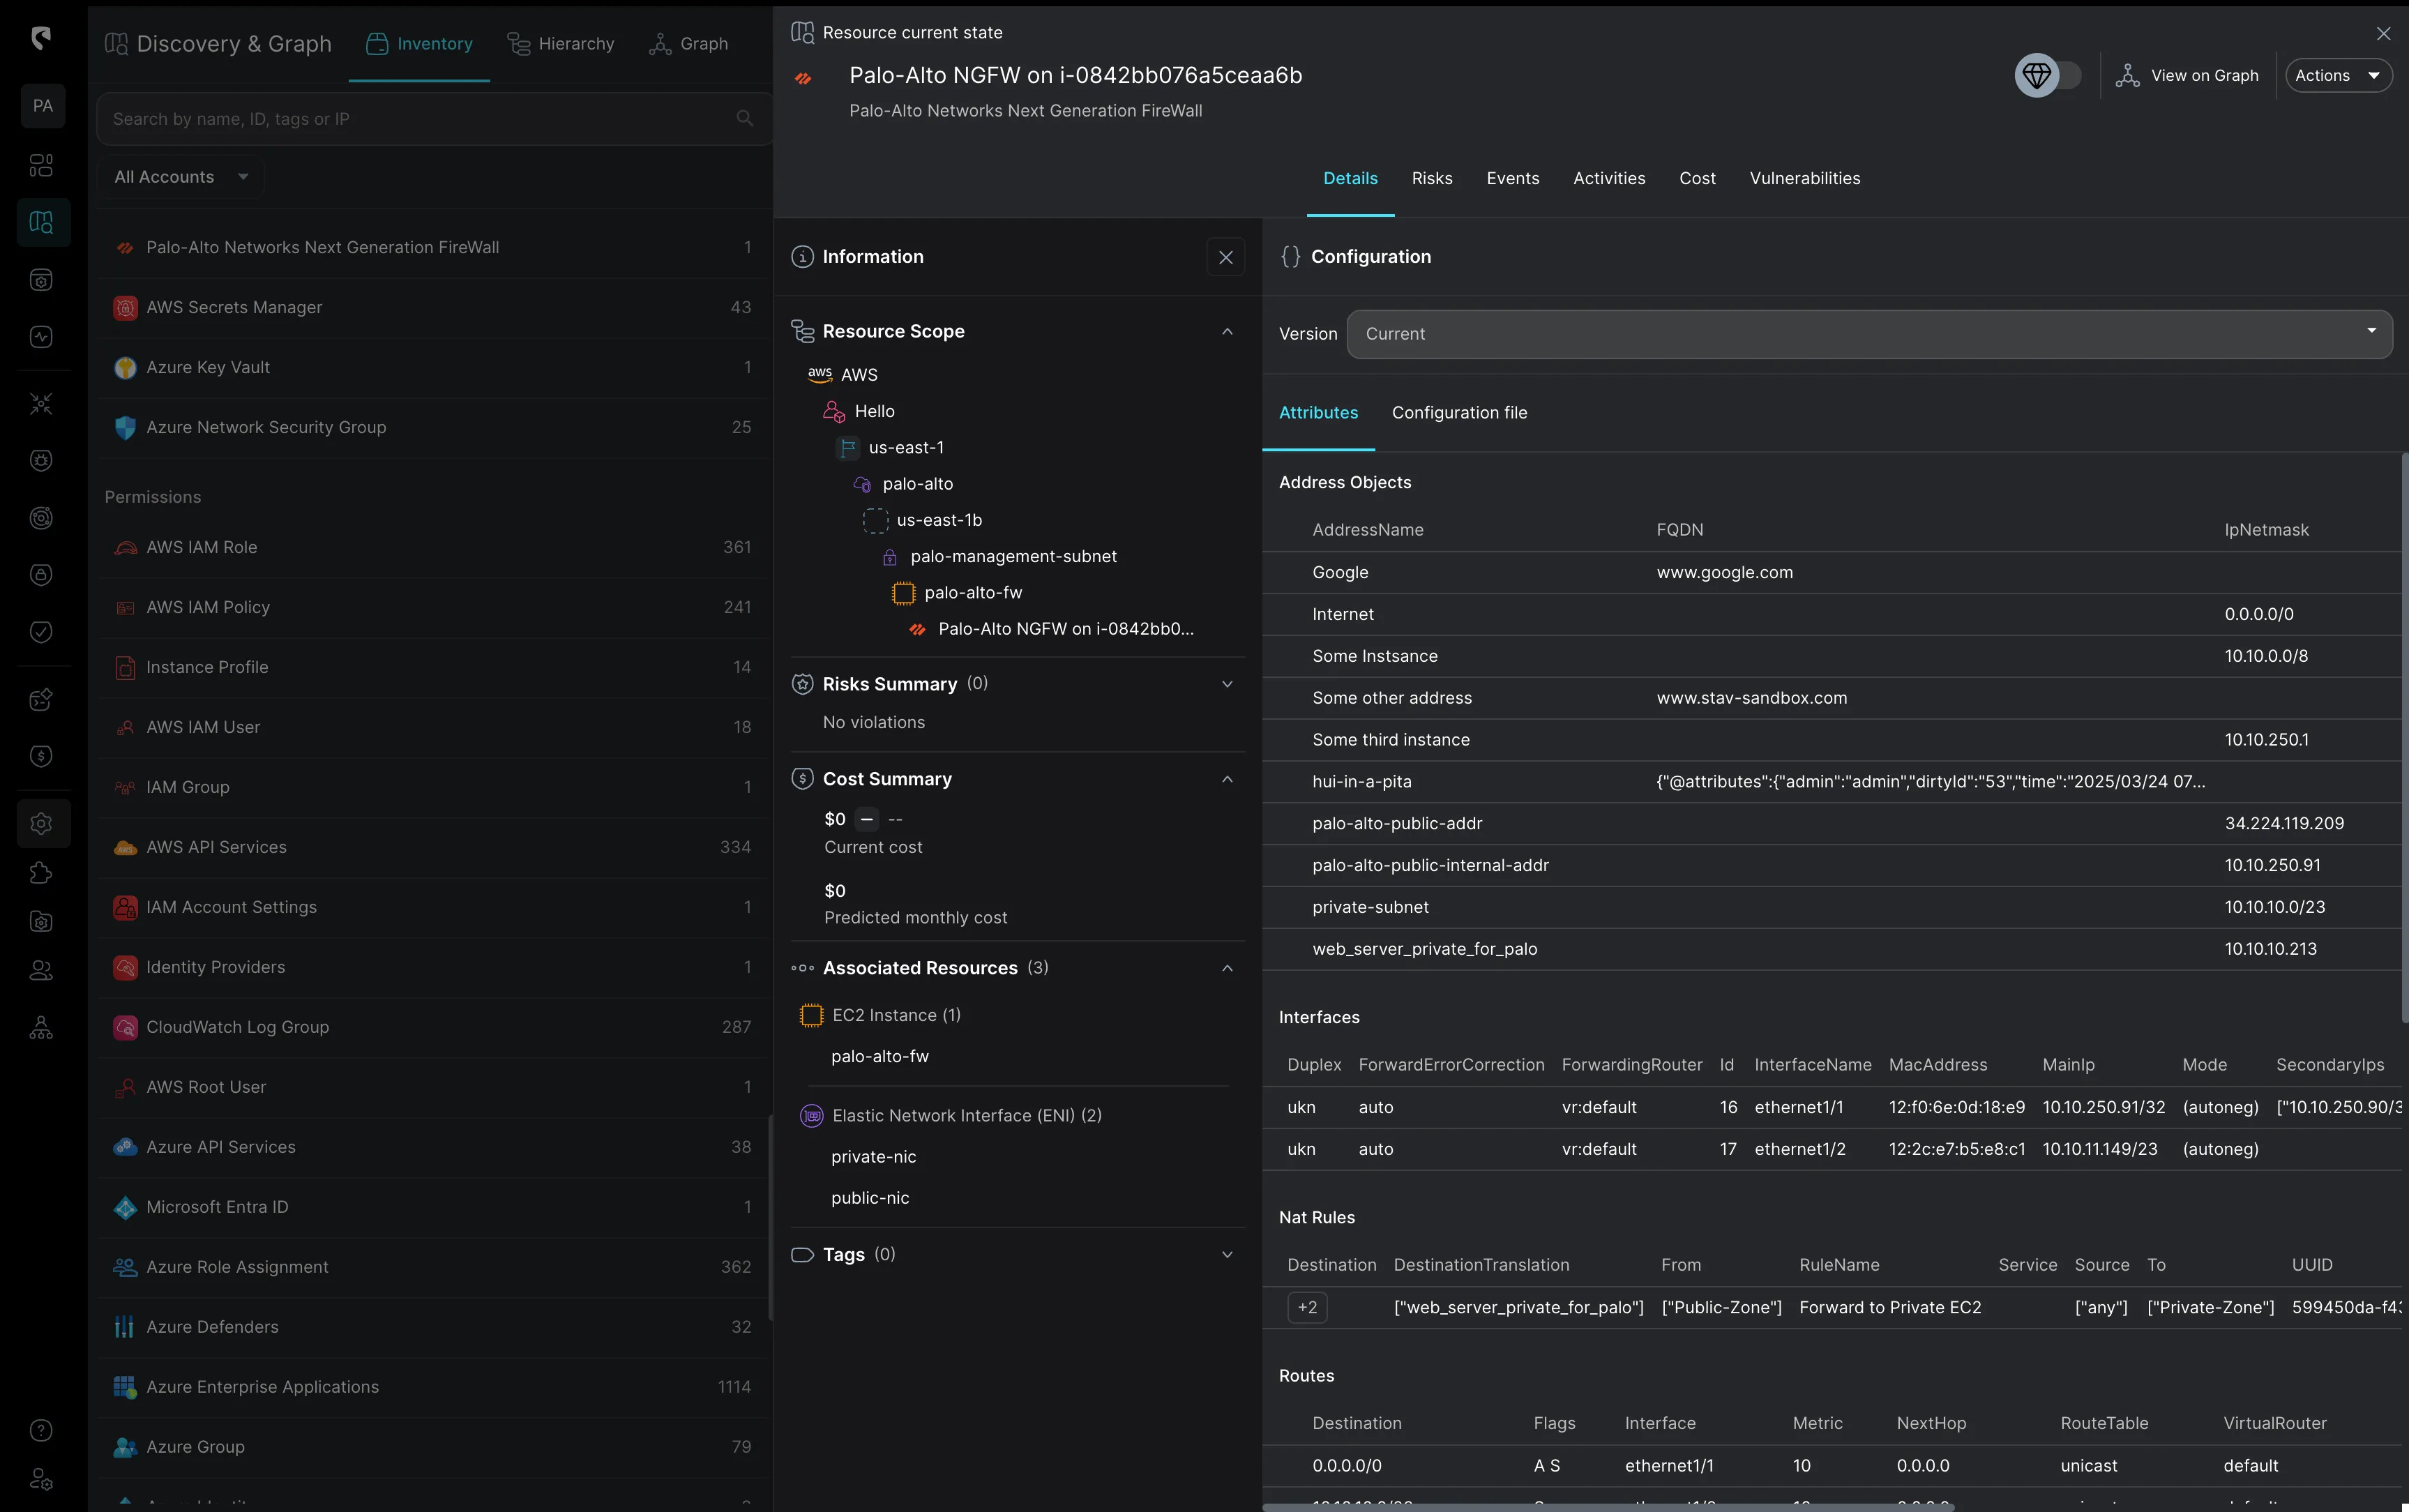This screenshot has height=1512, width=2409.
Task: Close the Resource current state panel
Action: tap(2384, 33)
